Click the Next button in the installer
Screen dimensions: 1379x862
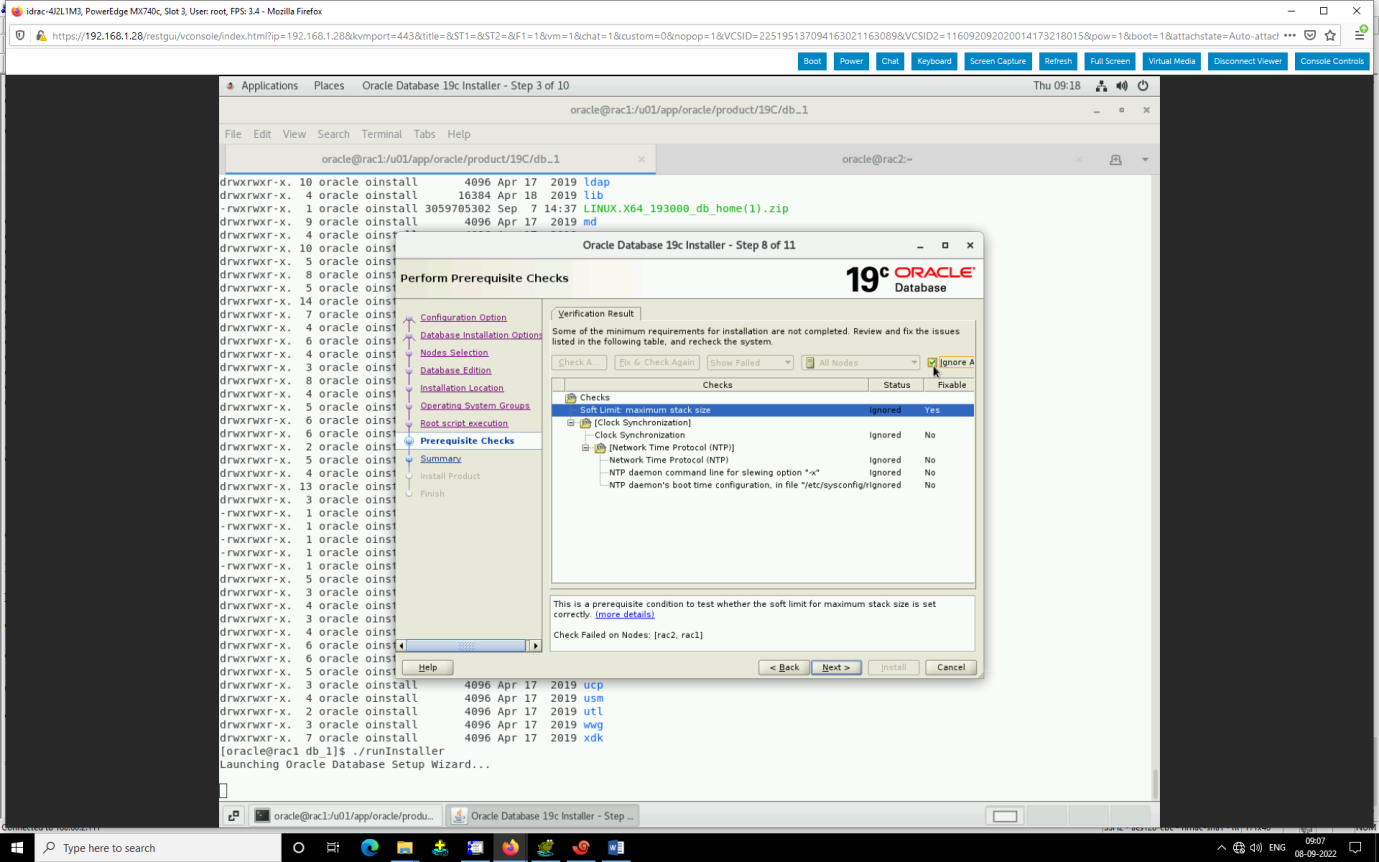836,667
